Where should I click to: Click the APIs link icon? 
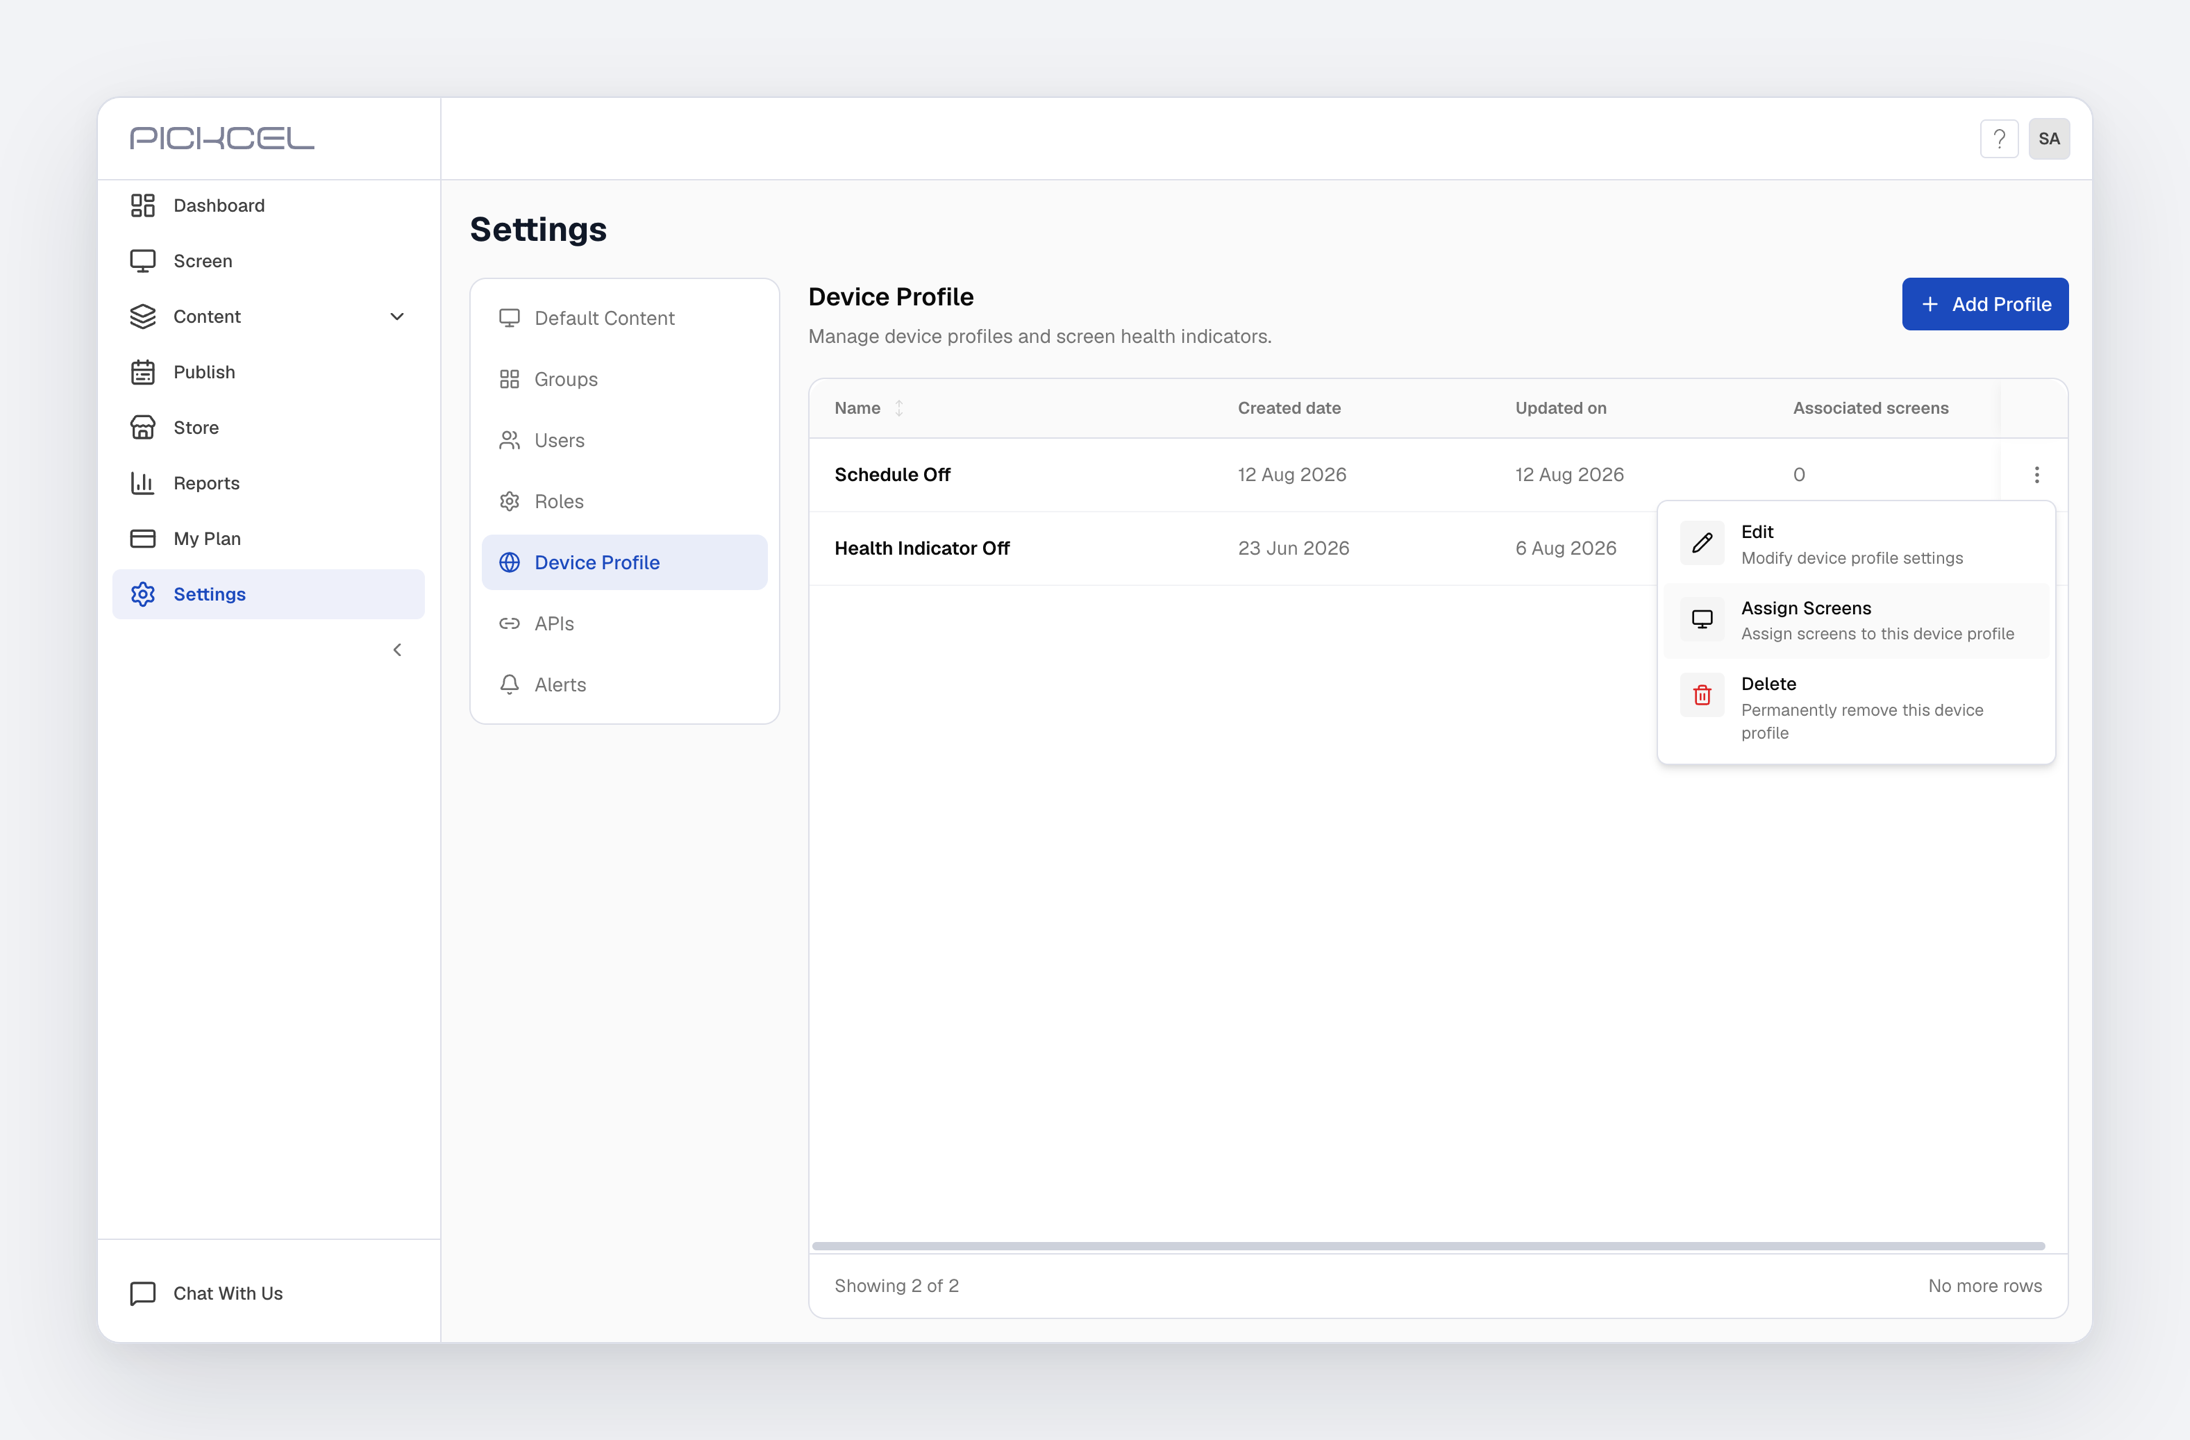click(x=509, y=623)
